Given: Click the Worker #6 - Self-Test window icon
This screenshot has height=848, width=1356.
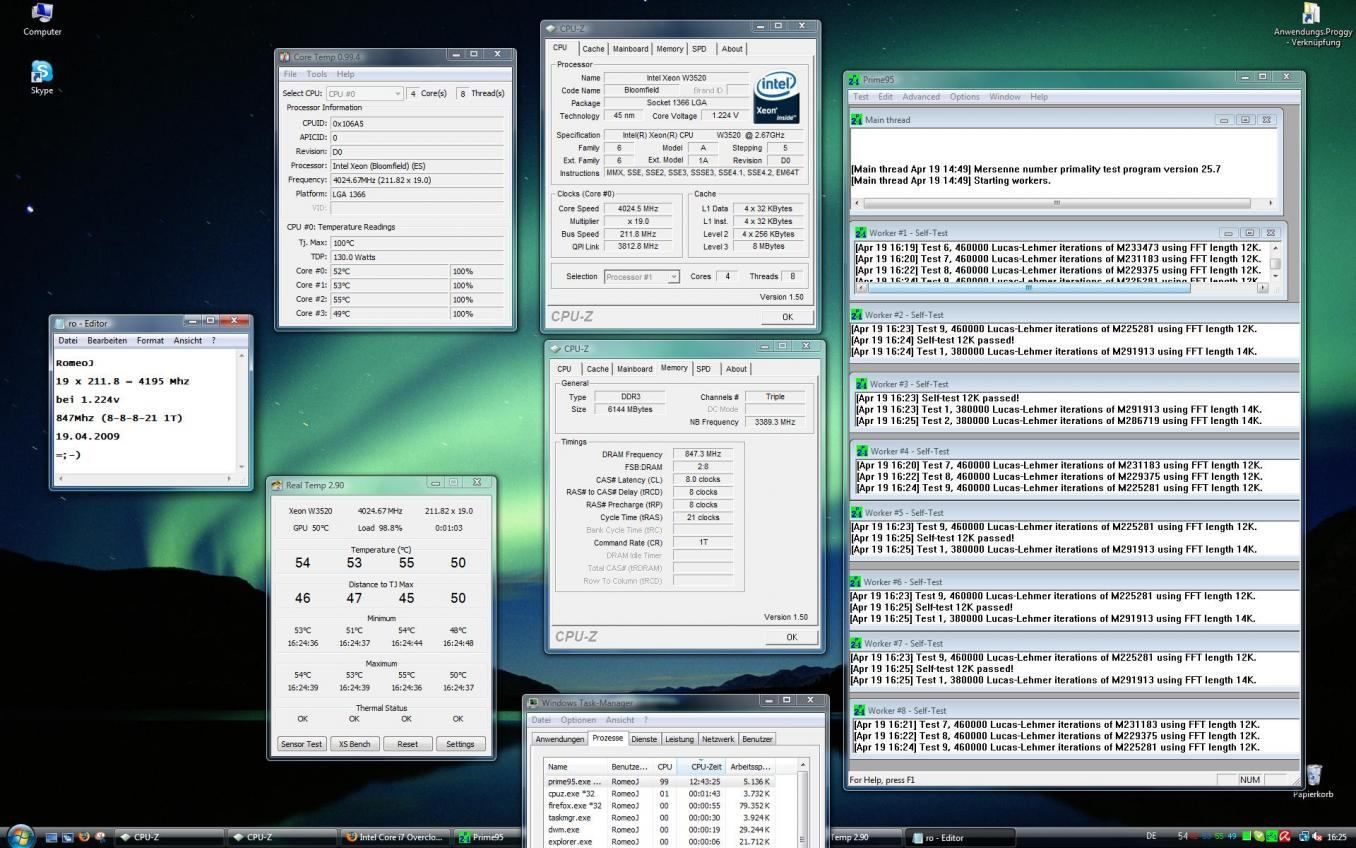Looking at the screenshot, I should tap(856, 581).
